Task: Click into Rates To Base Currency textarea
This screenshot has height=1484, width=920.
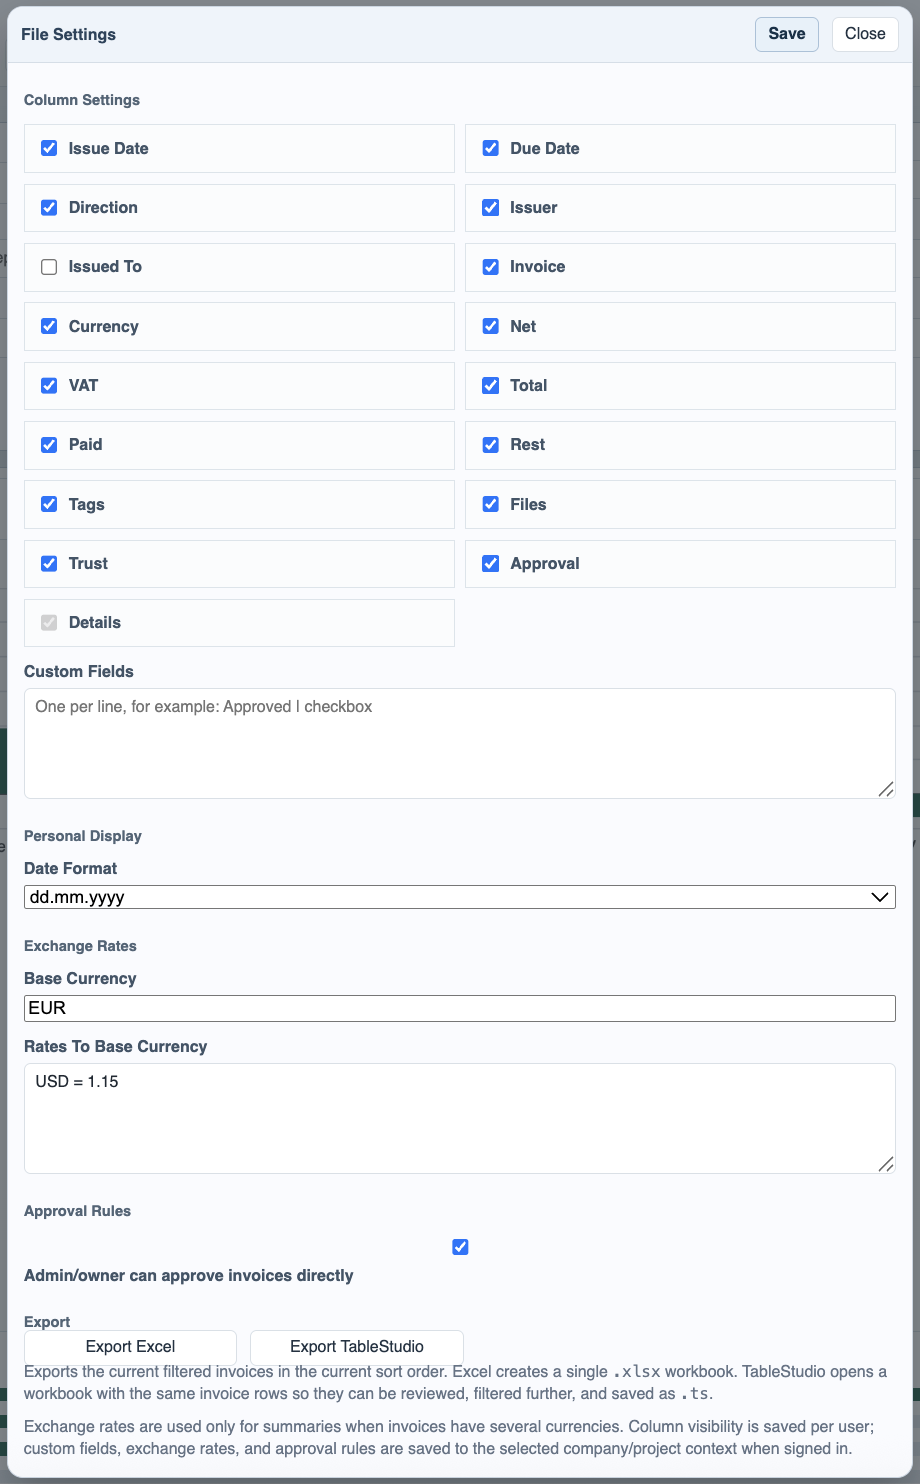Action: tap(460, 1118)
